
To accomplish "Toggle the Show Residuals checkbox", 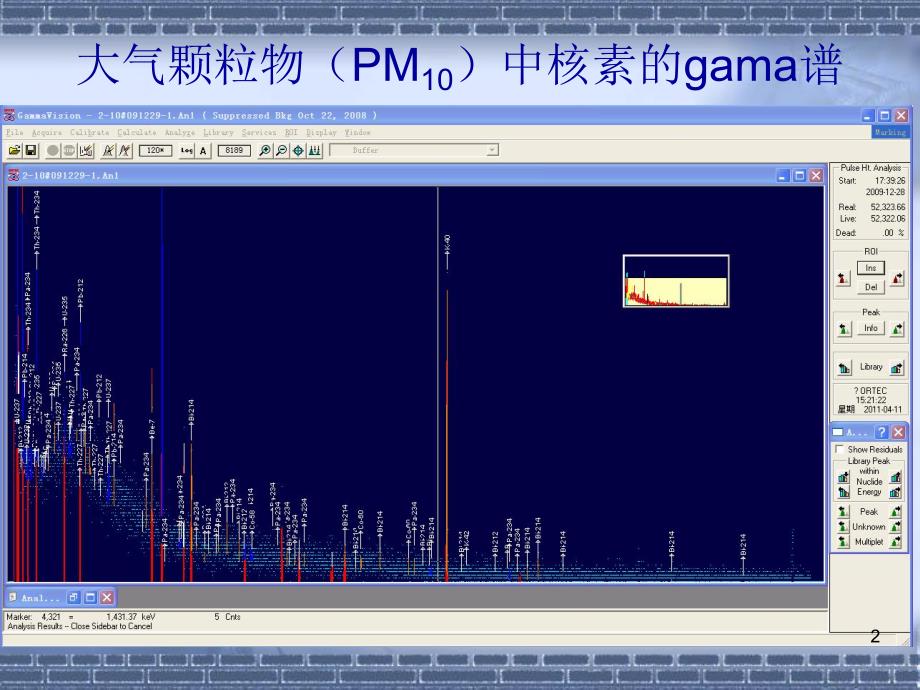I will [x=839, y=449].
